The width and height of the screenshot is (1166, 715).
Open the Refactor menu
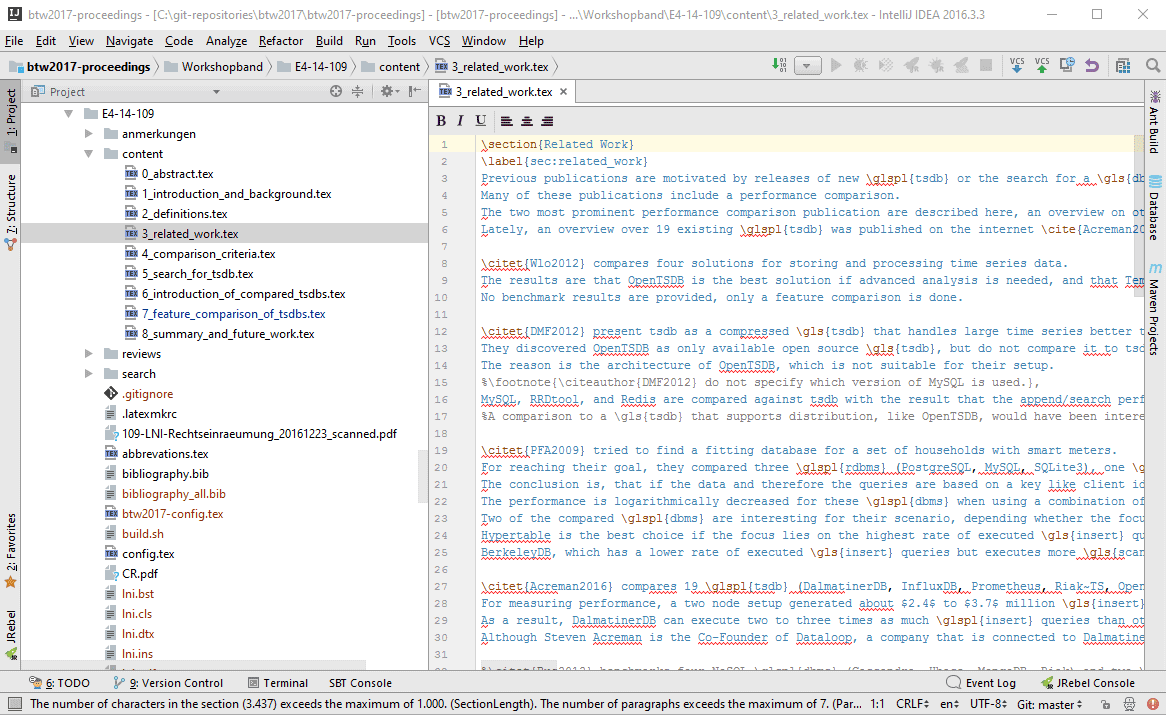(x=280, y=41)
